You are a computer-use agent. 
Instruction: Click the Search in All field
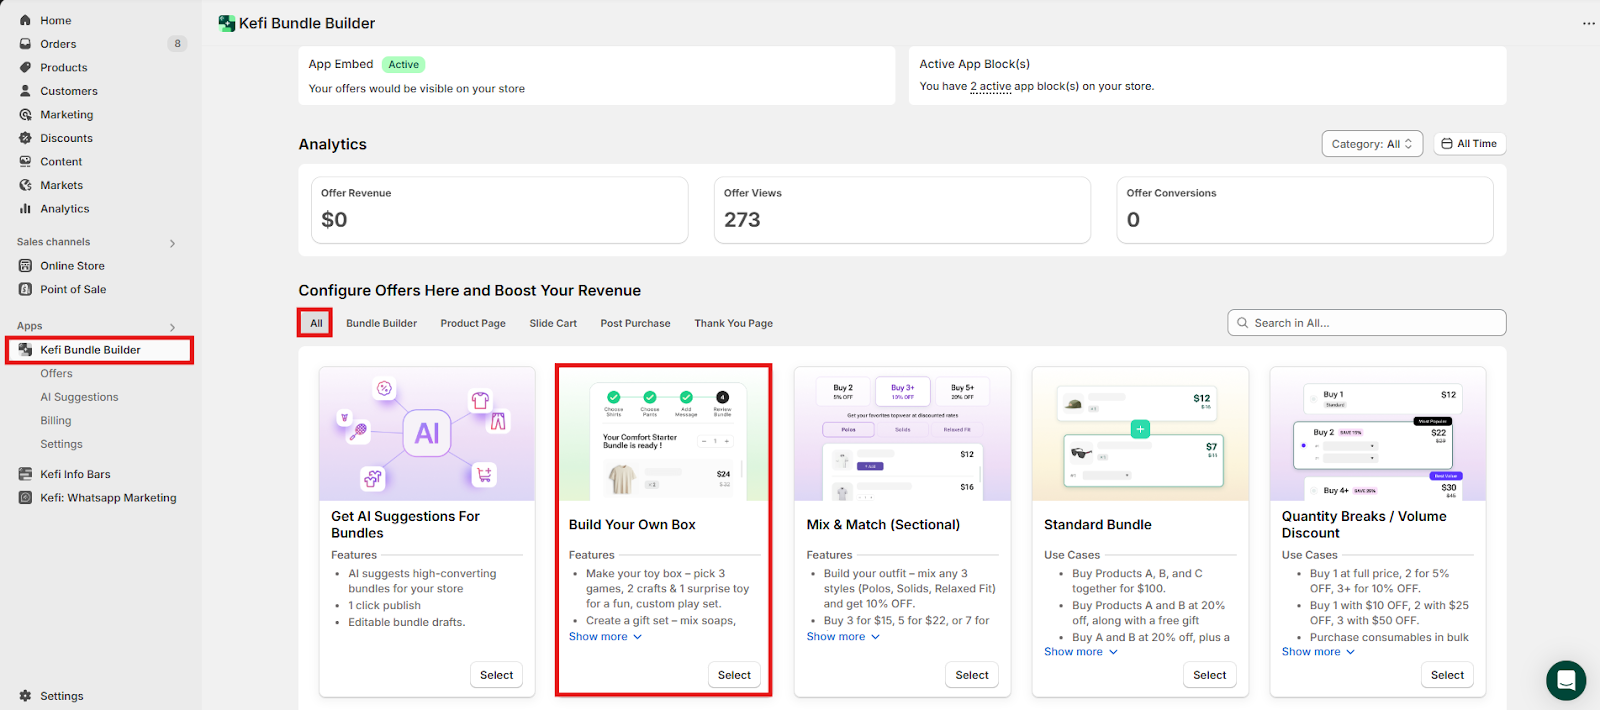(1366, 323)
